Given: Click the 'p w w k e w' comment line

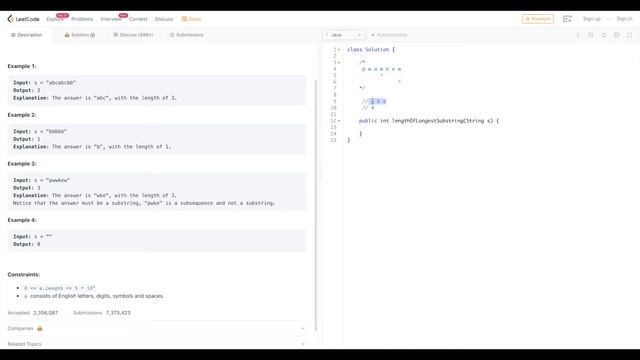Looking at the screenshot, I should [x=381, y=69].
